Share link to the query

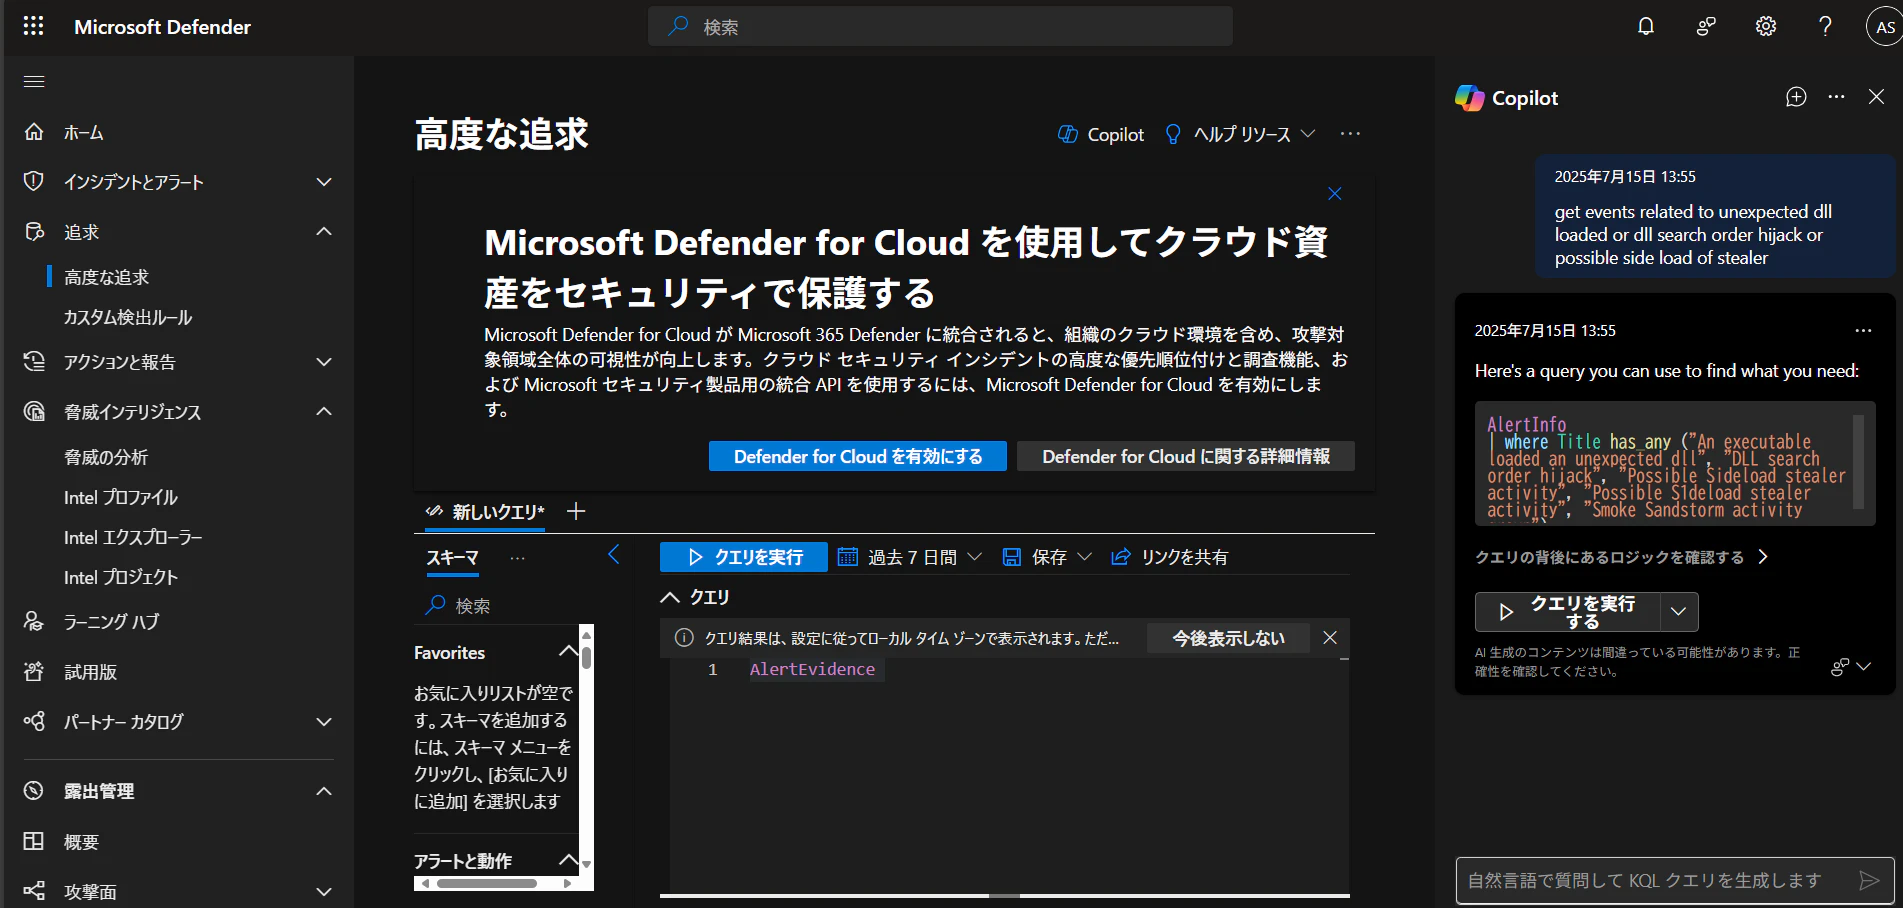[1169, 557]
